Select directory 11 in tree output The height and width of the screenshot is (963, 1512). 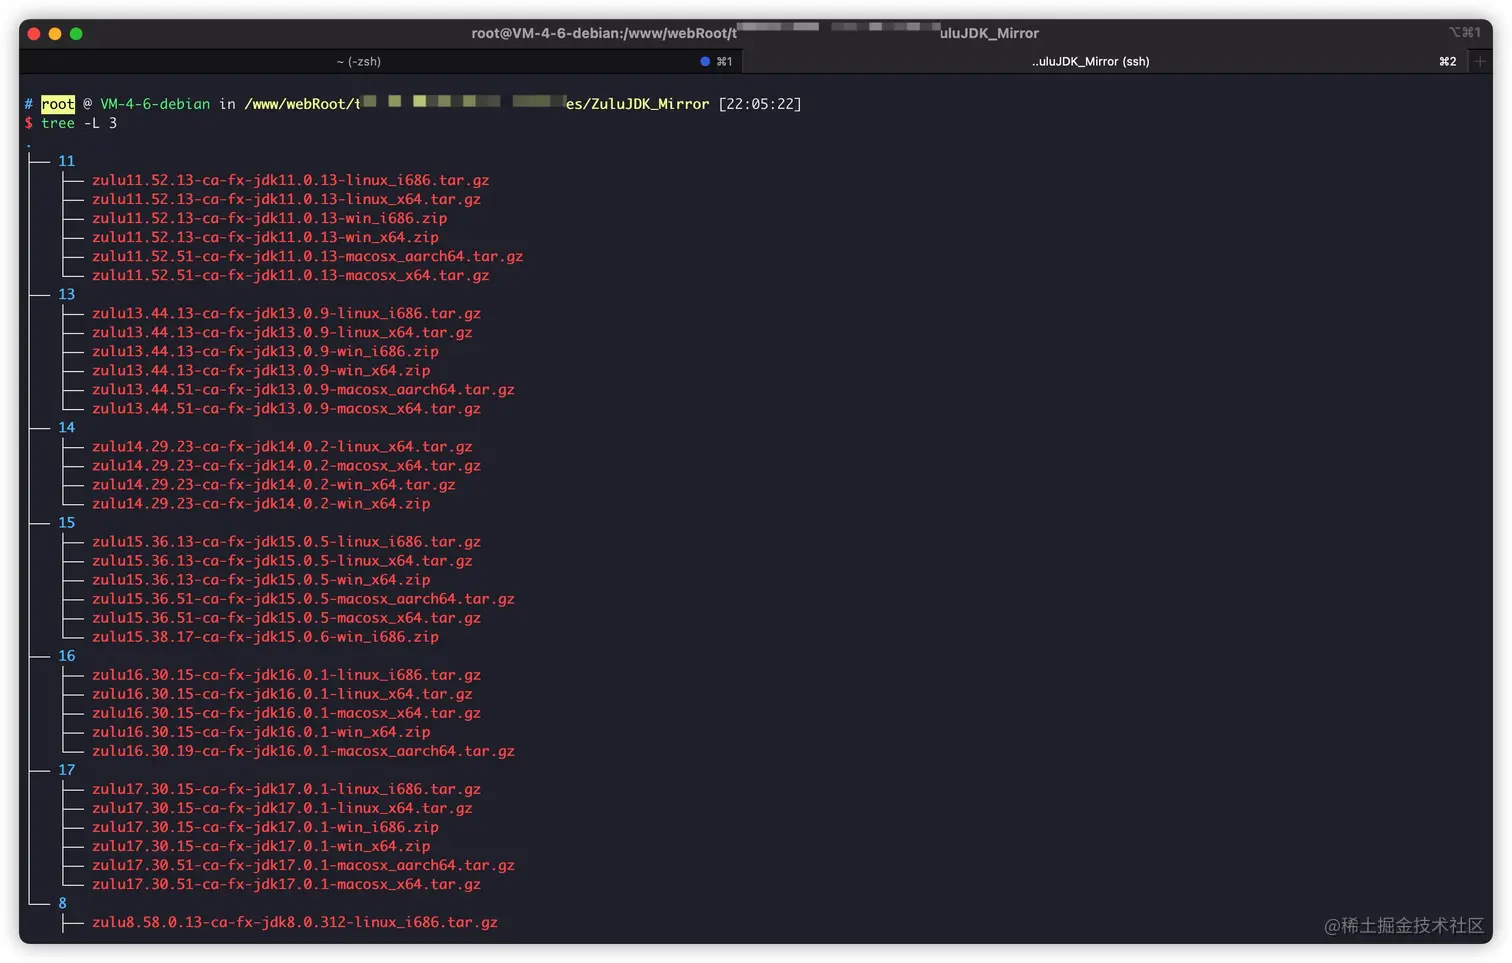tap(66, 161)
